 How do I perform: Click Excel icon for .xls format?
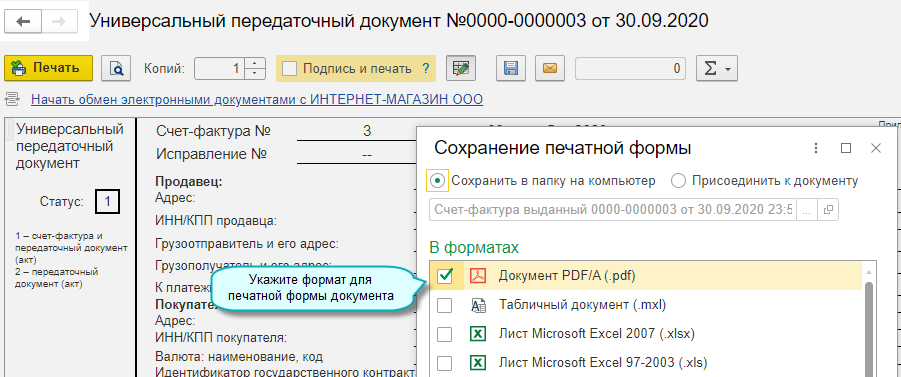pos(479,363)
